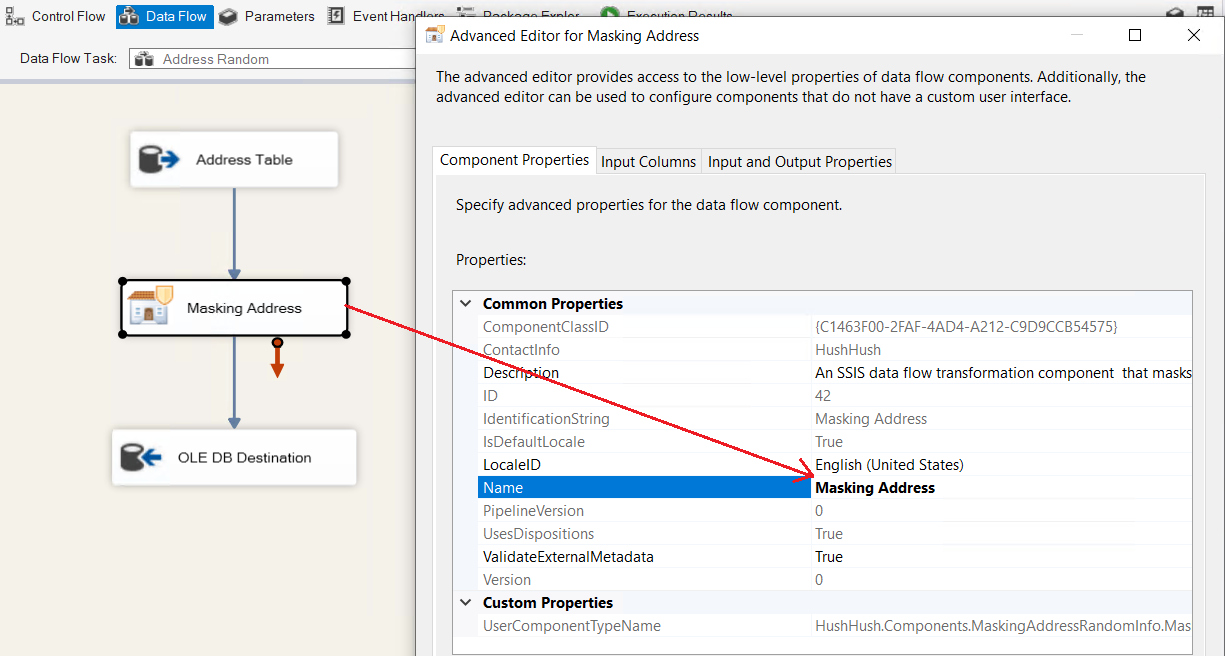This screenshot has height=656, width=1225.
Task: Click the Parameters tab icon
Action: point(229,16)
